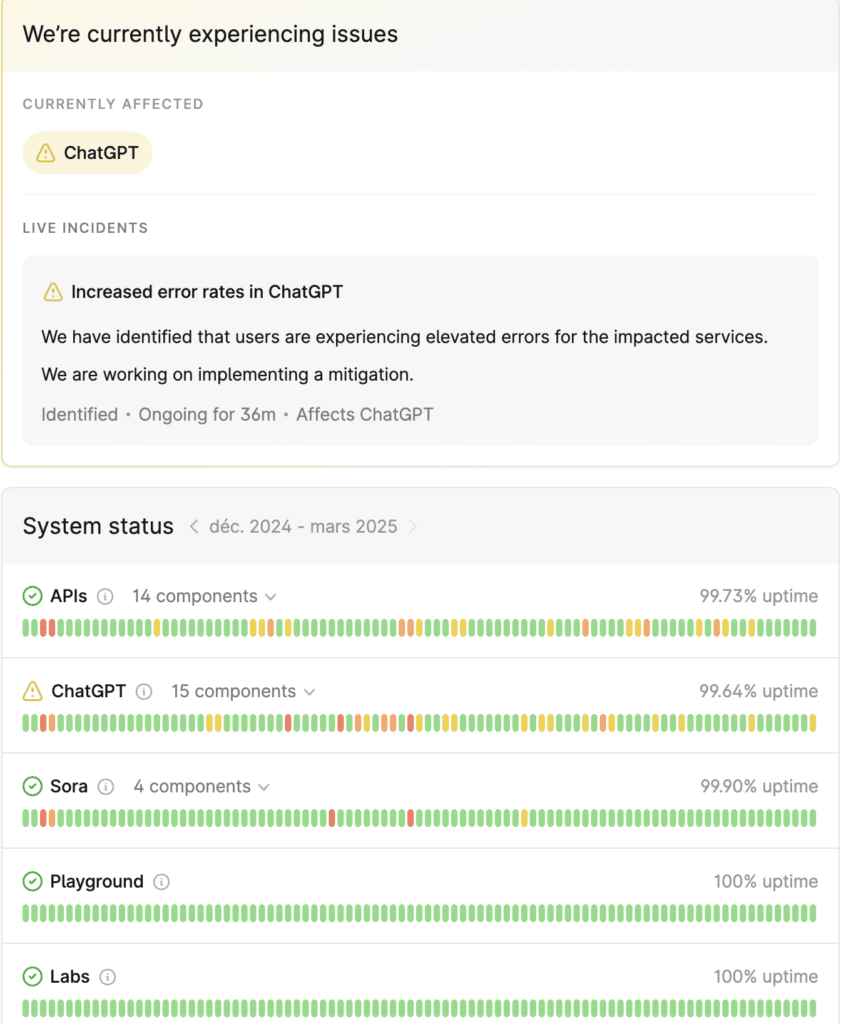841x1024 pixels.
Task: Expand Sora 4 components list
Action: 201,787
